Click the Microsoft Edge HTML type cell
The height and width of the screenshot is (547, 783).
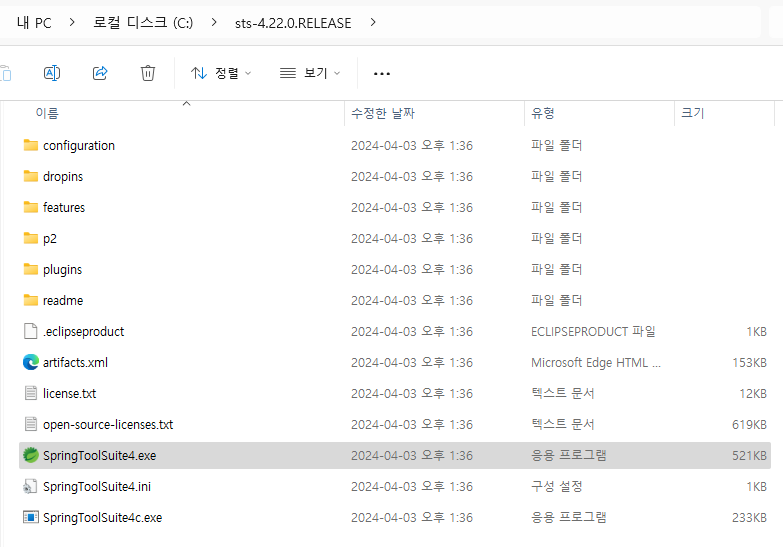click(596, 363)
